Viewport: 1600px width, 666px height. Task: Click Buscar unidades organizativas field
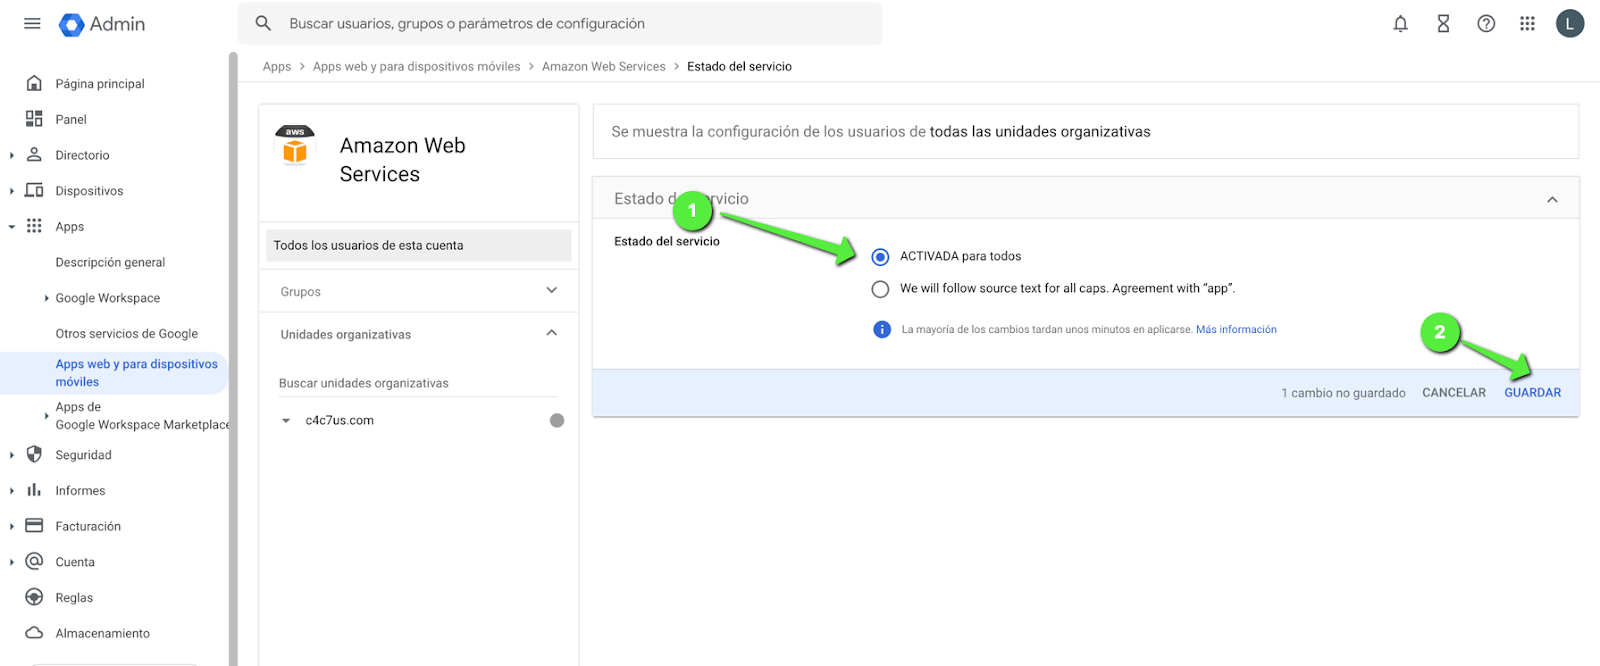[x=418, y=383]
